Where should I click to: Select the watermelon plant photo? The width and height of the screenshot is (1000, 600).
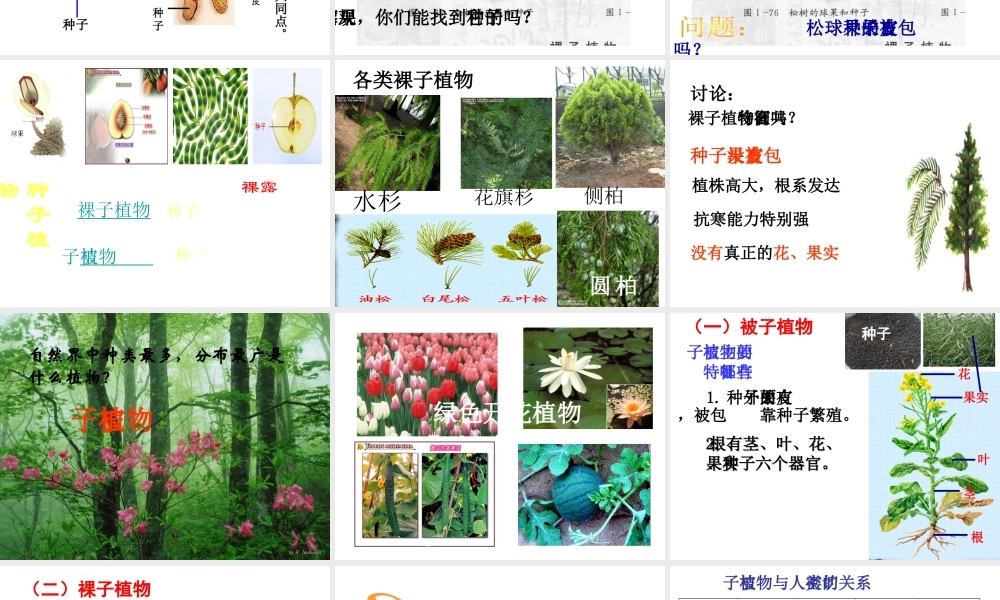(x=584, y=495)
